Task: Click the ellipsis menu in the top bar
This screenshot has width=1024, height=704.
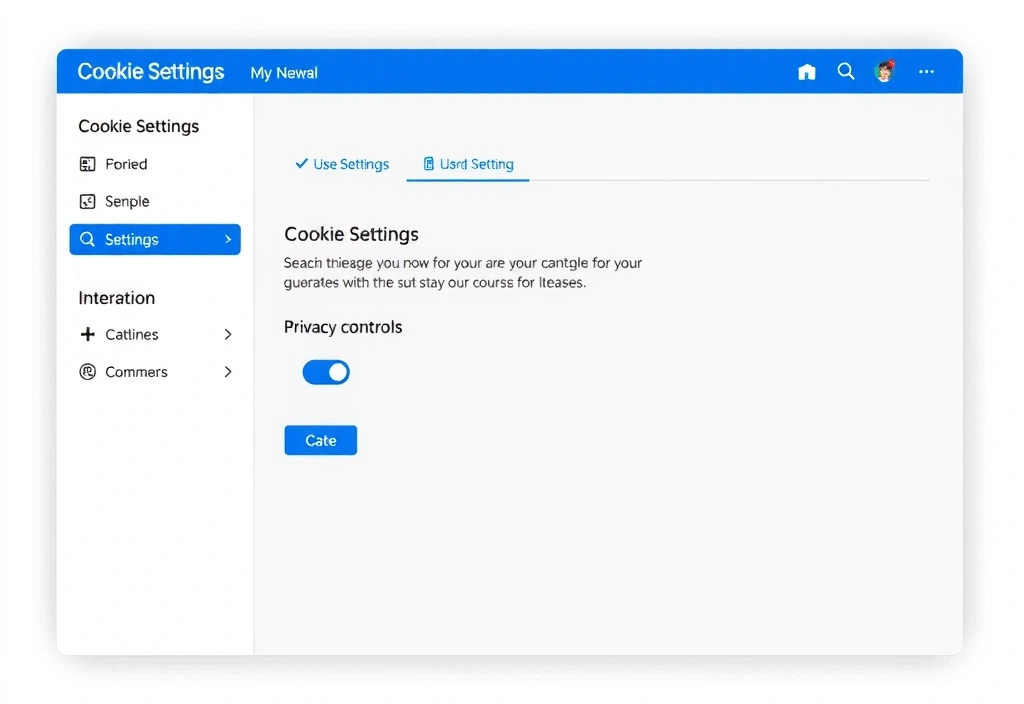Action: click(x=926, y=71)
